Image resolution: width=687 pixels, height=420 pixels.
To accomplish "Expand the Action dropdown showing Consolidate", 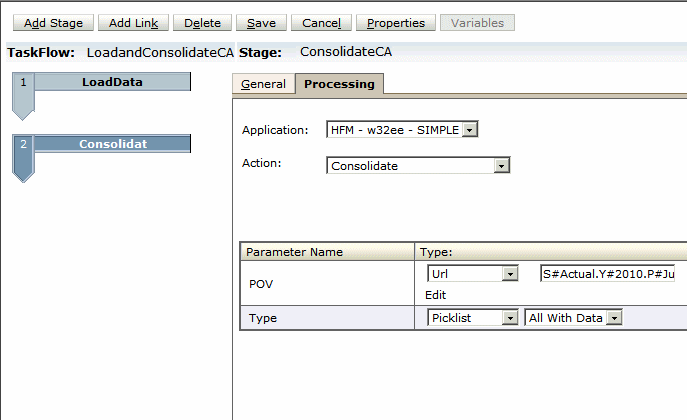I will point(502,166).
